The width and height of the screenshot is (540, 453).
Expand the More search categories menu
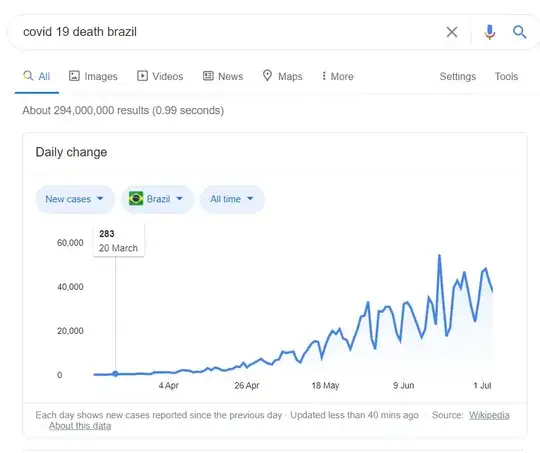(338, 76)
